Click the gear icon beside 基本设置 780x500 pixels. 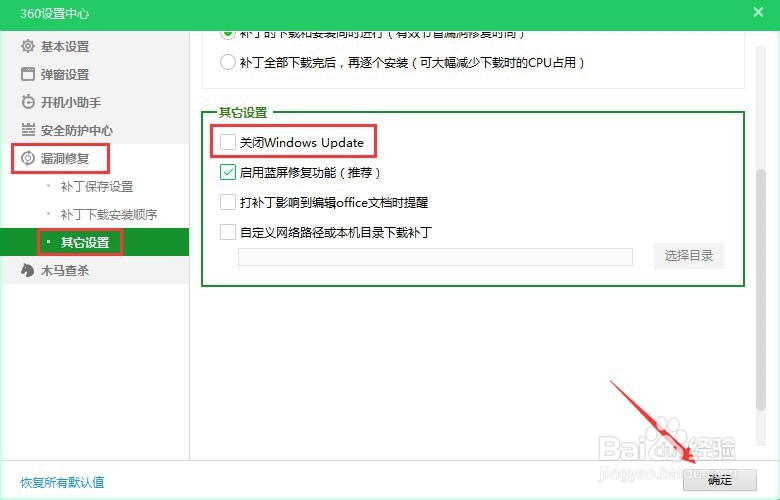click(28, 46)
